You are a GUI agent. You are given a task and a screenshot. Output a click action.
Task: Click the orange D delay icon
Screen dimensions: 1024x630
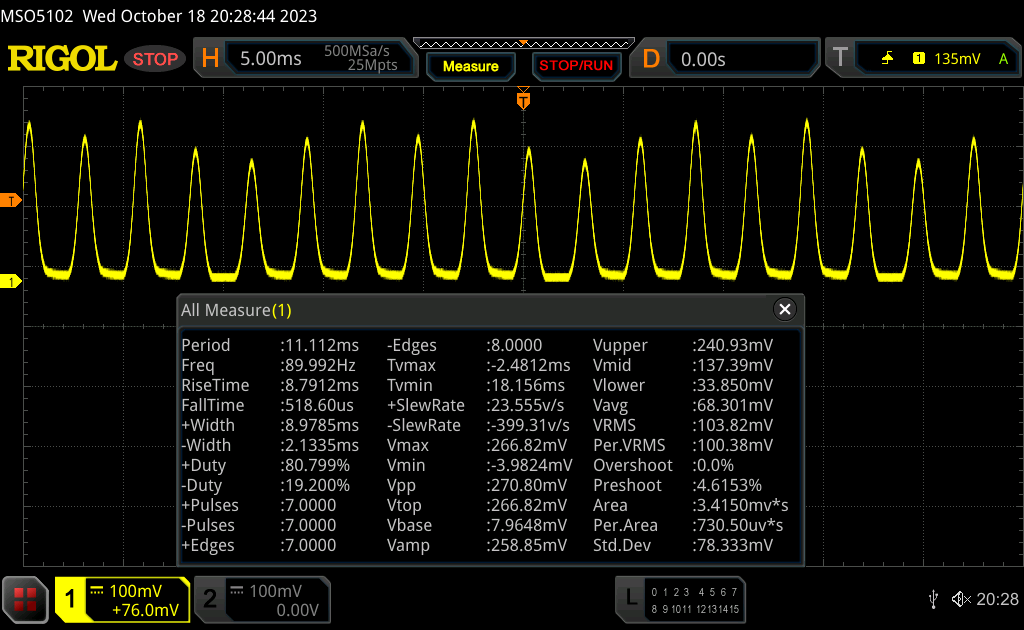[651, 59]
